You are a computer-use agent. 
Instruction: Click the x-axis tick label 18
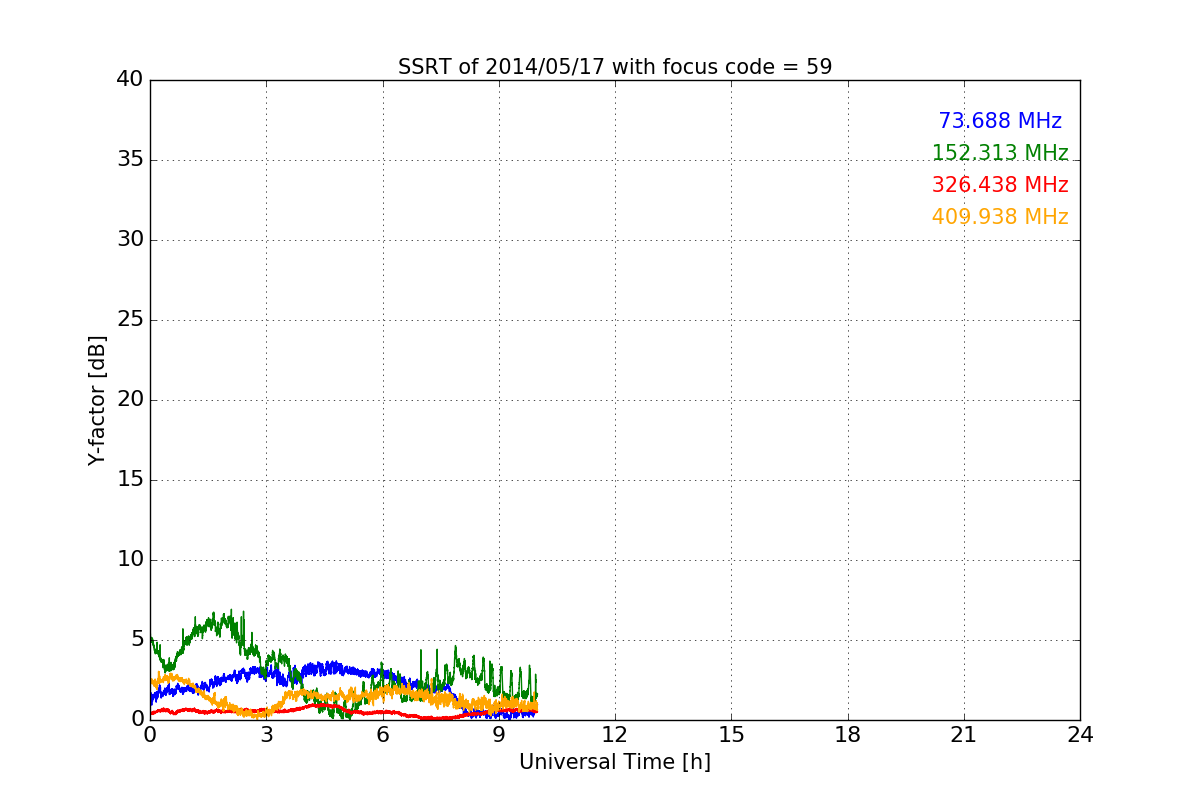click(x=848, y=735)
